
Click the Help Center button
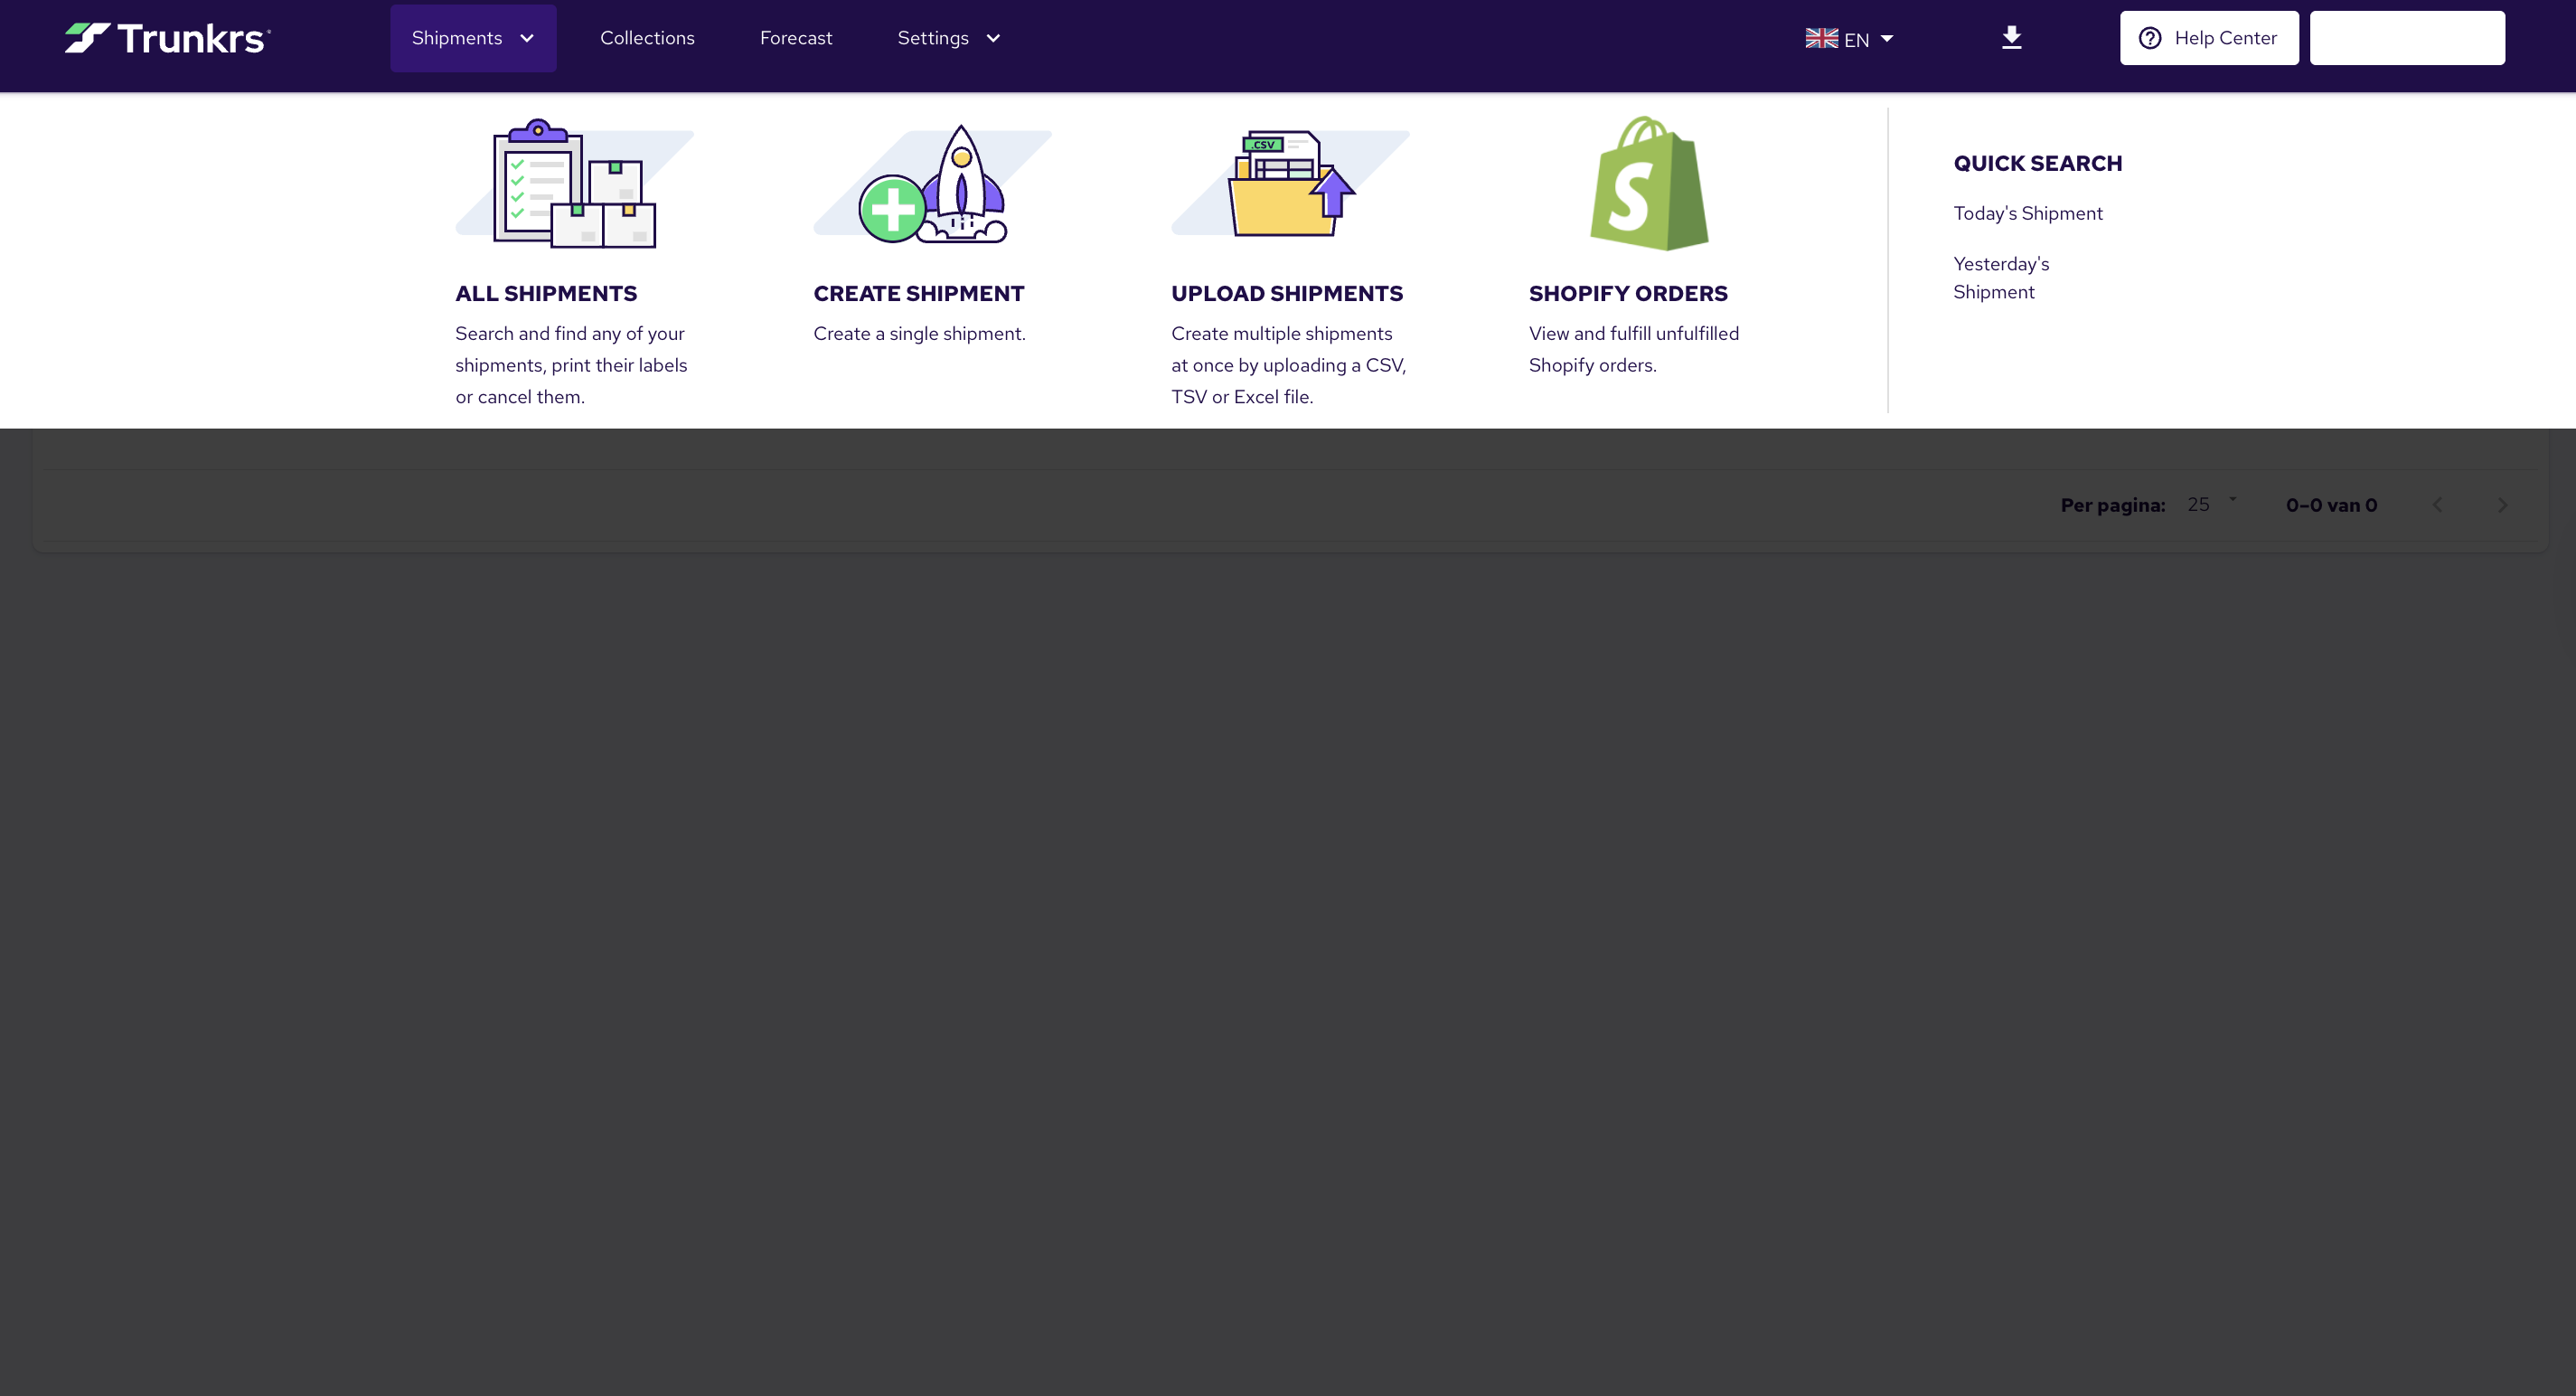coord(2209,38)
